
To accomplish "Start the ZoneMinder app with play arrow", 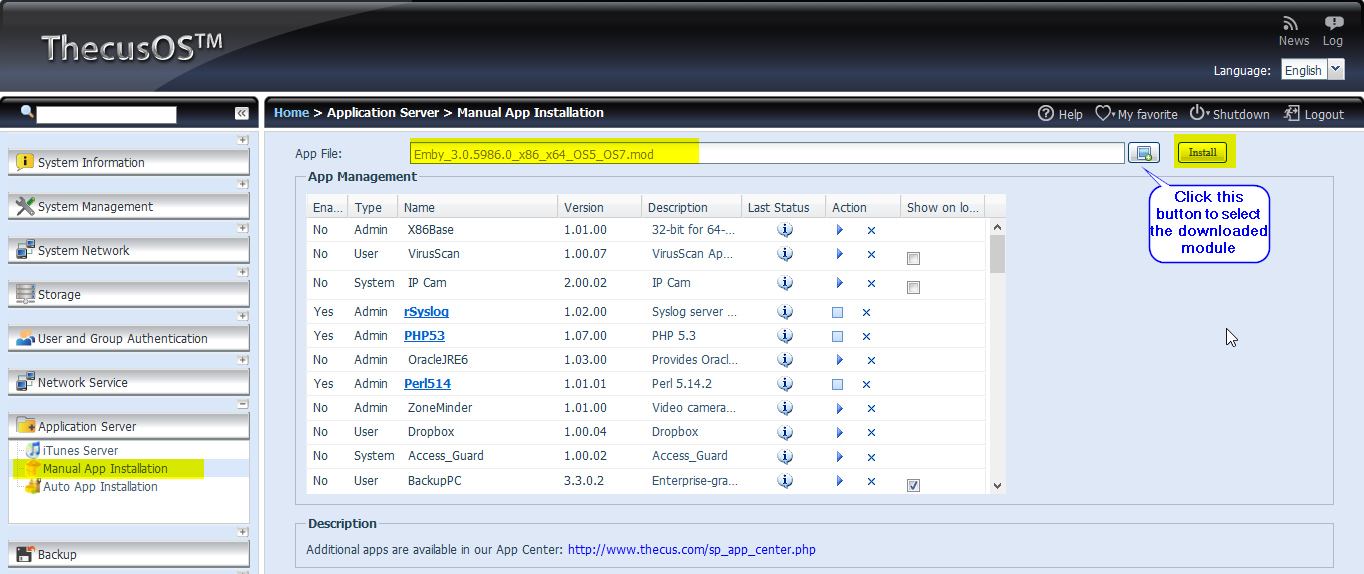I will pyautogui.click(x=839, y=408).
